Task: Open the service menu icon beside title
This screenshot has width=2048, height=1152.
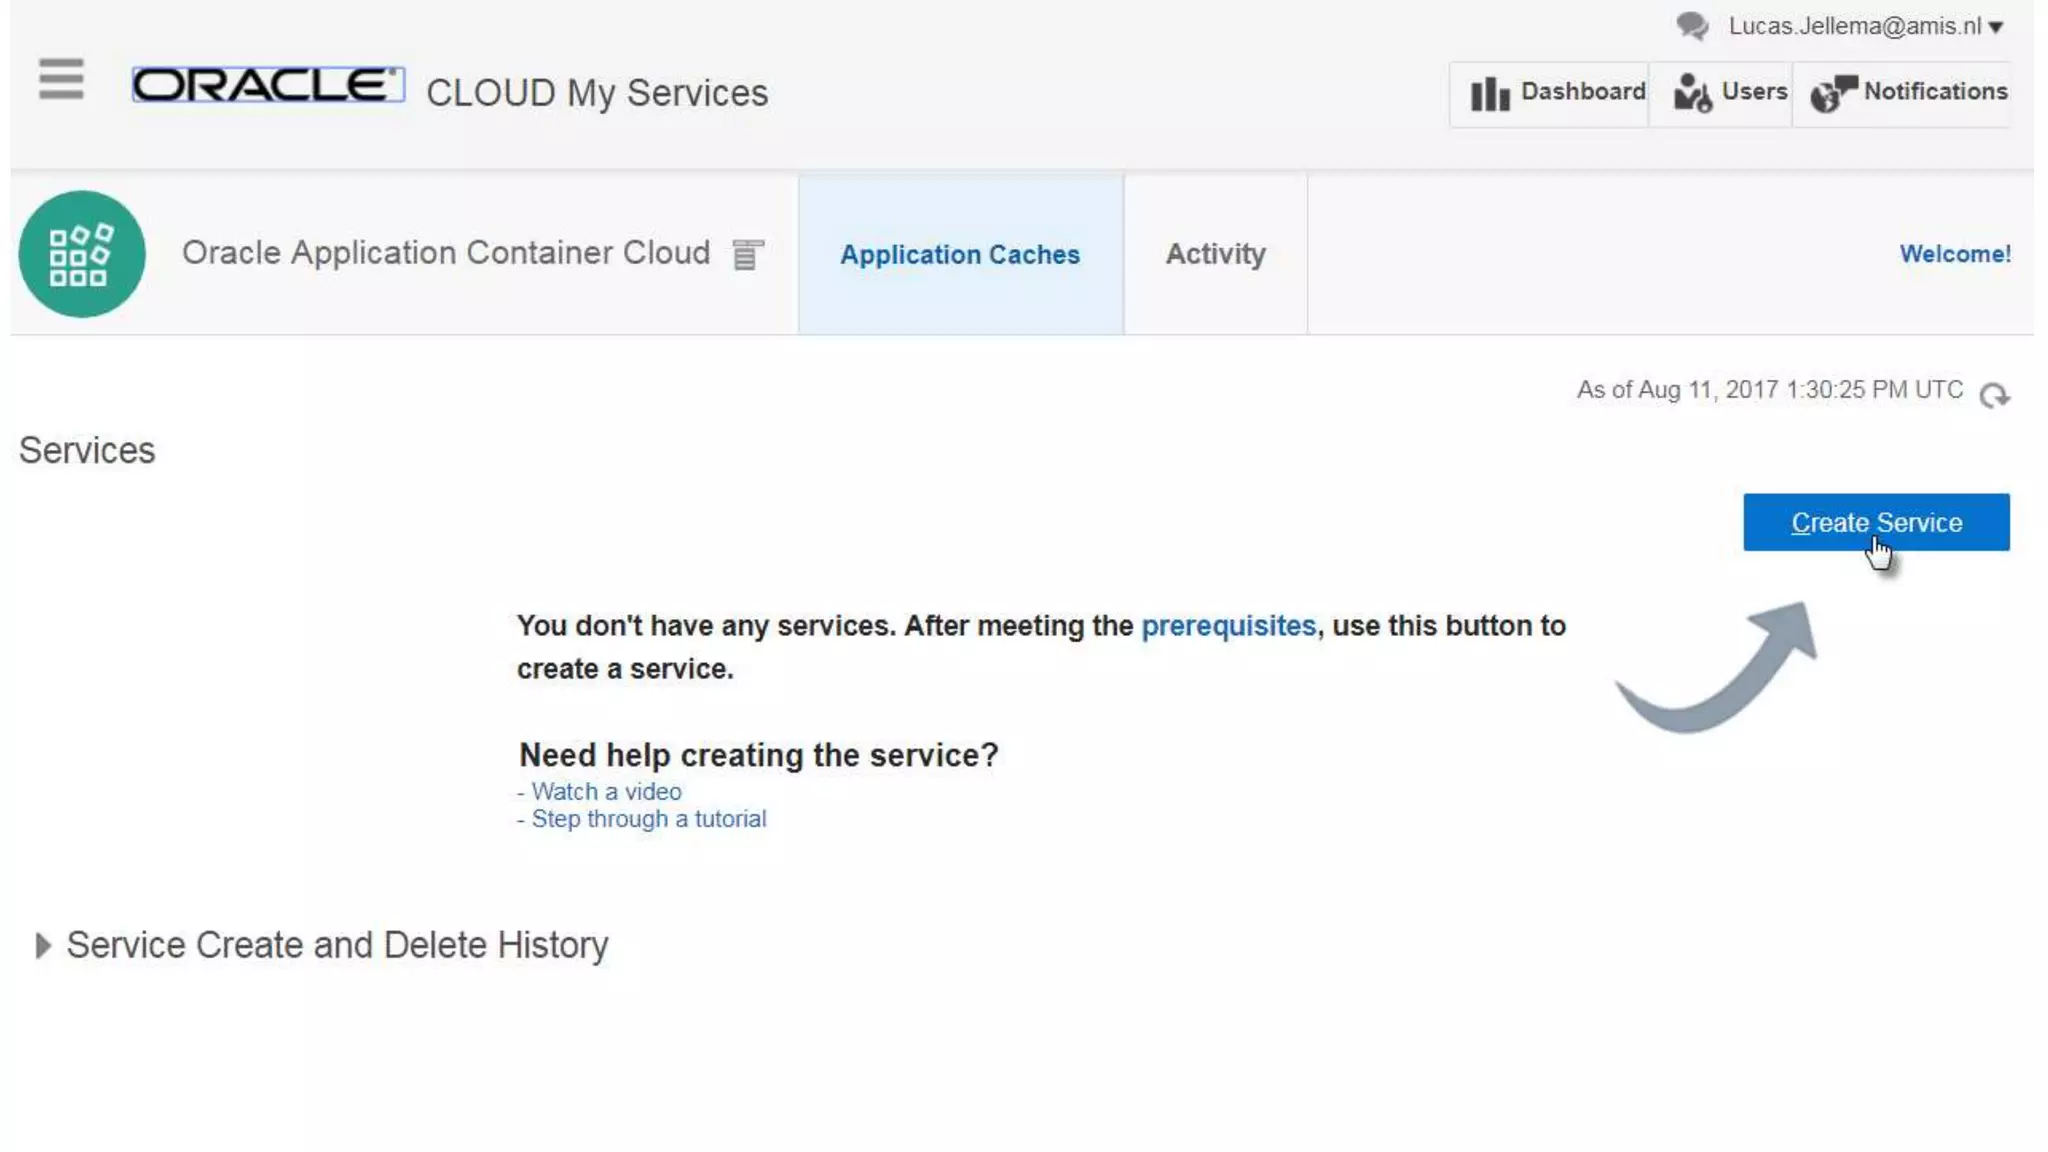Action: coord(747,255)
